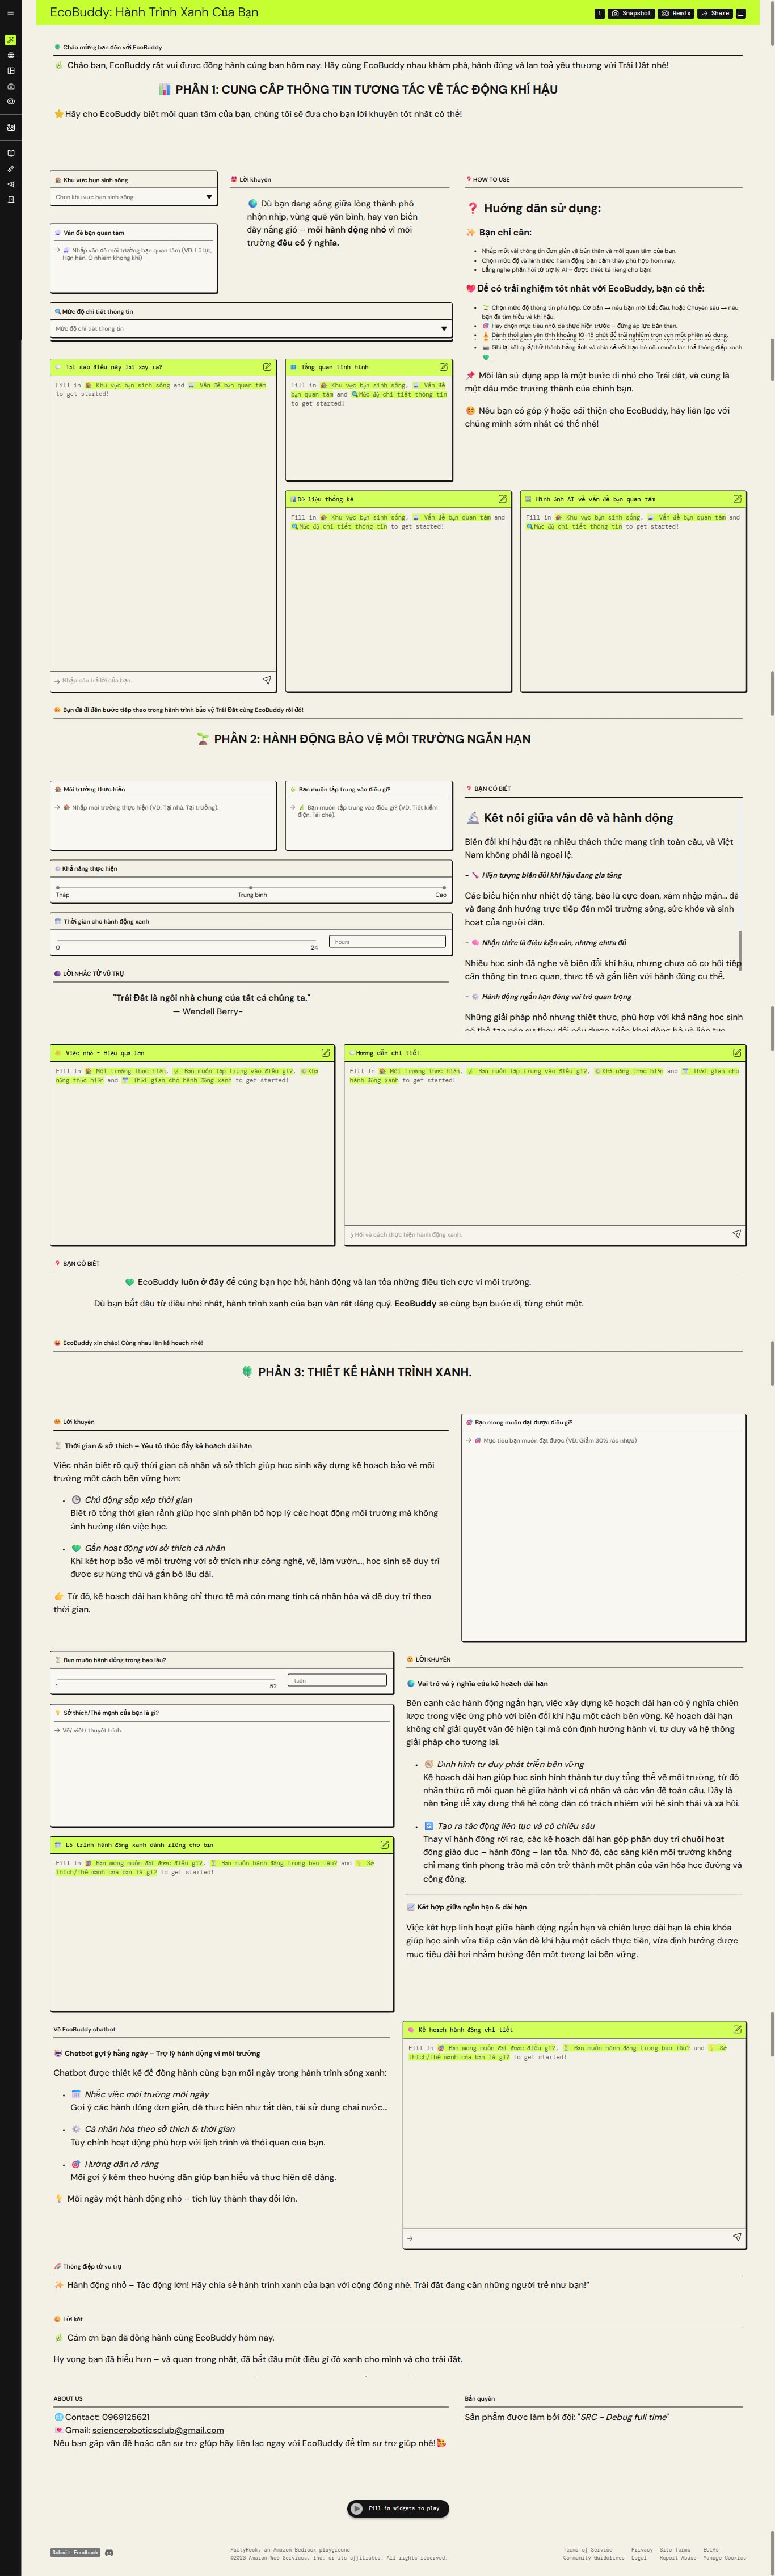Click the '1' counter badge in header
The image size is (775, 2576).
(x=600, y=13)
